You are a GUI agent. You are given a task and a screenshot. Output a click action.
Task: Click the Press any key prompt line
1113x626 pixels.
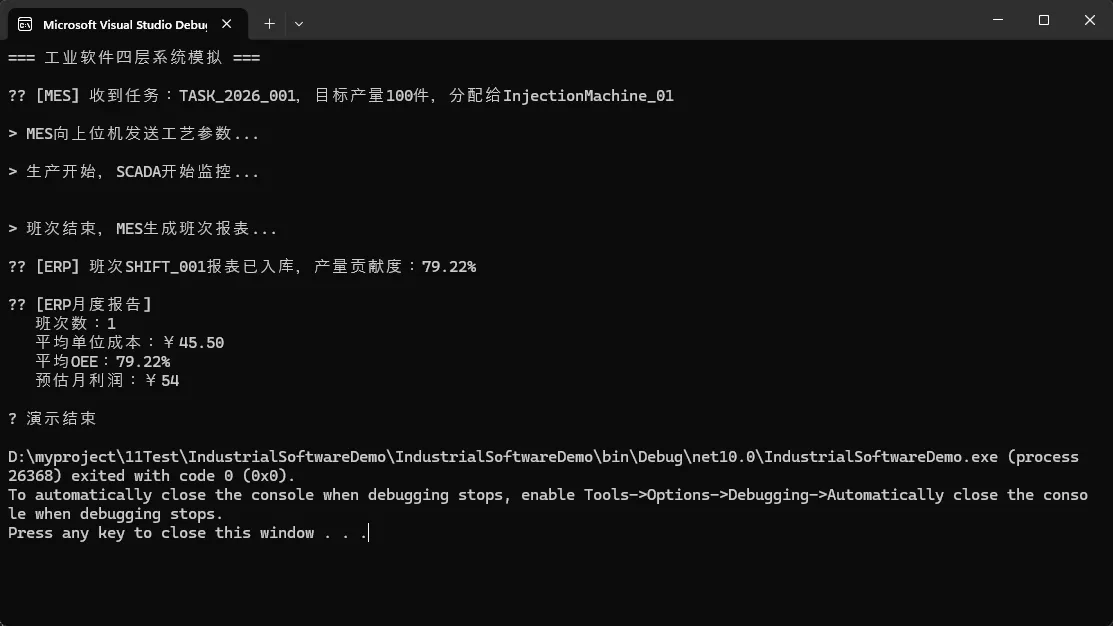[187, 533]
